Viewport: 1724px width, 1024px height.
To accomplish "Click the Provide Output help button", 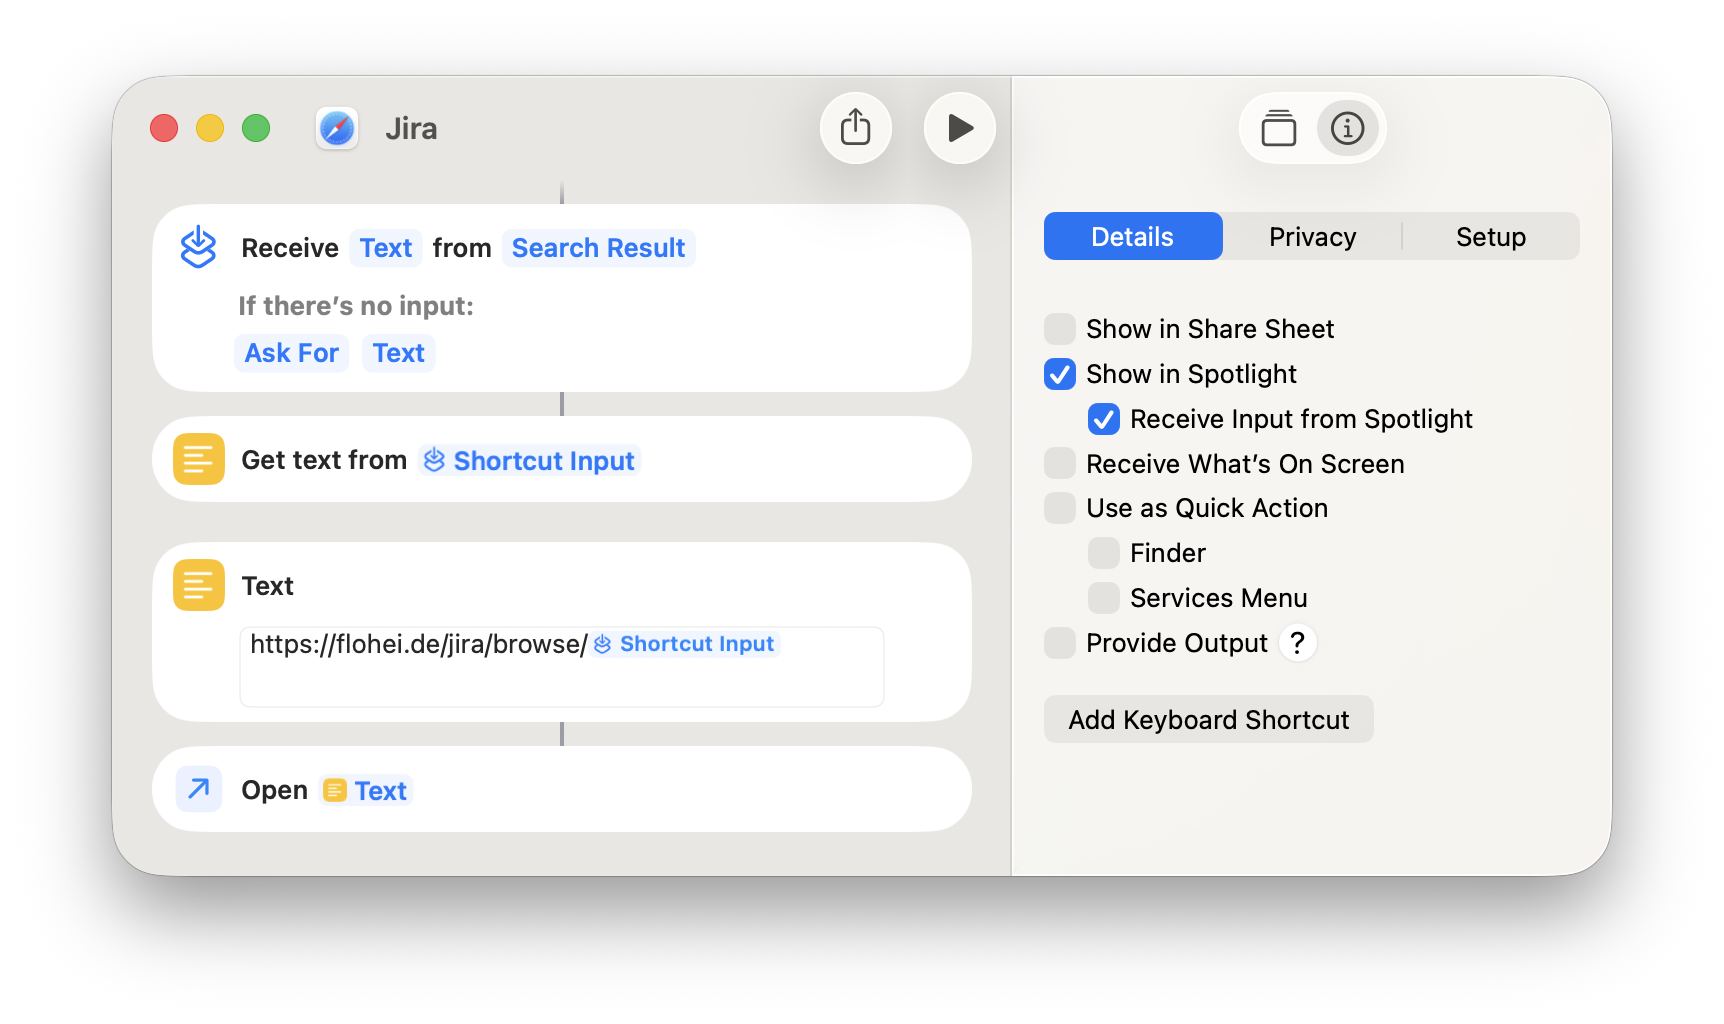I will coord(1297,643).
